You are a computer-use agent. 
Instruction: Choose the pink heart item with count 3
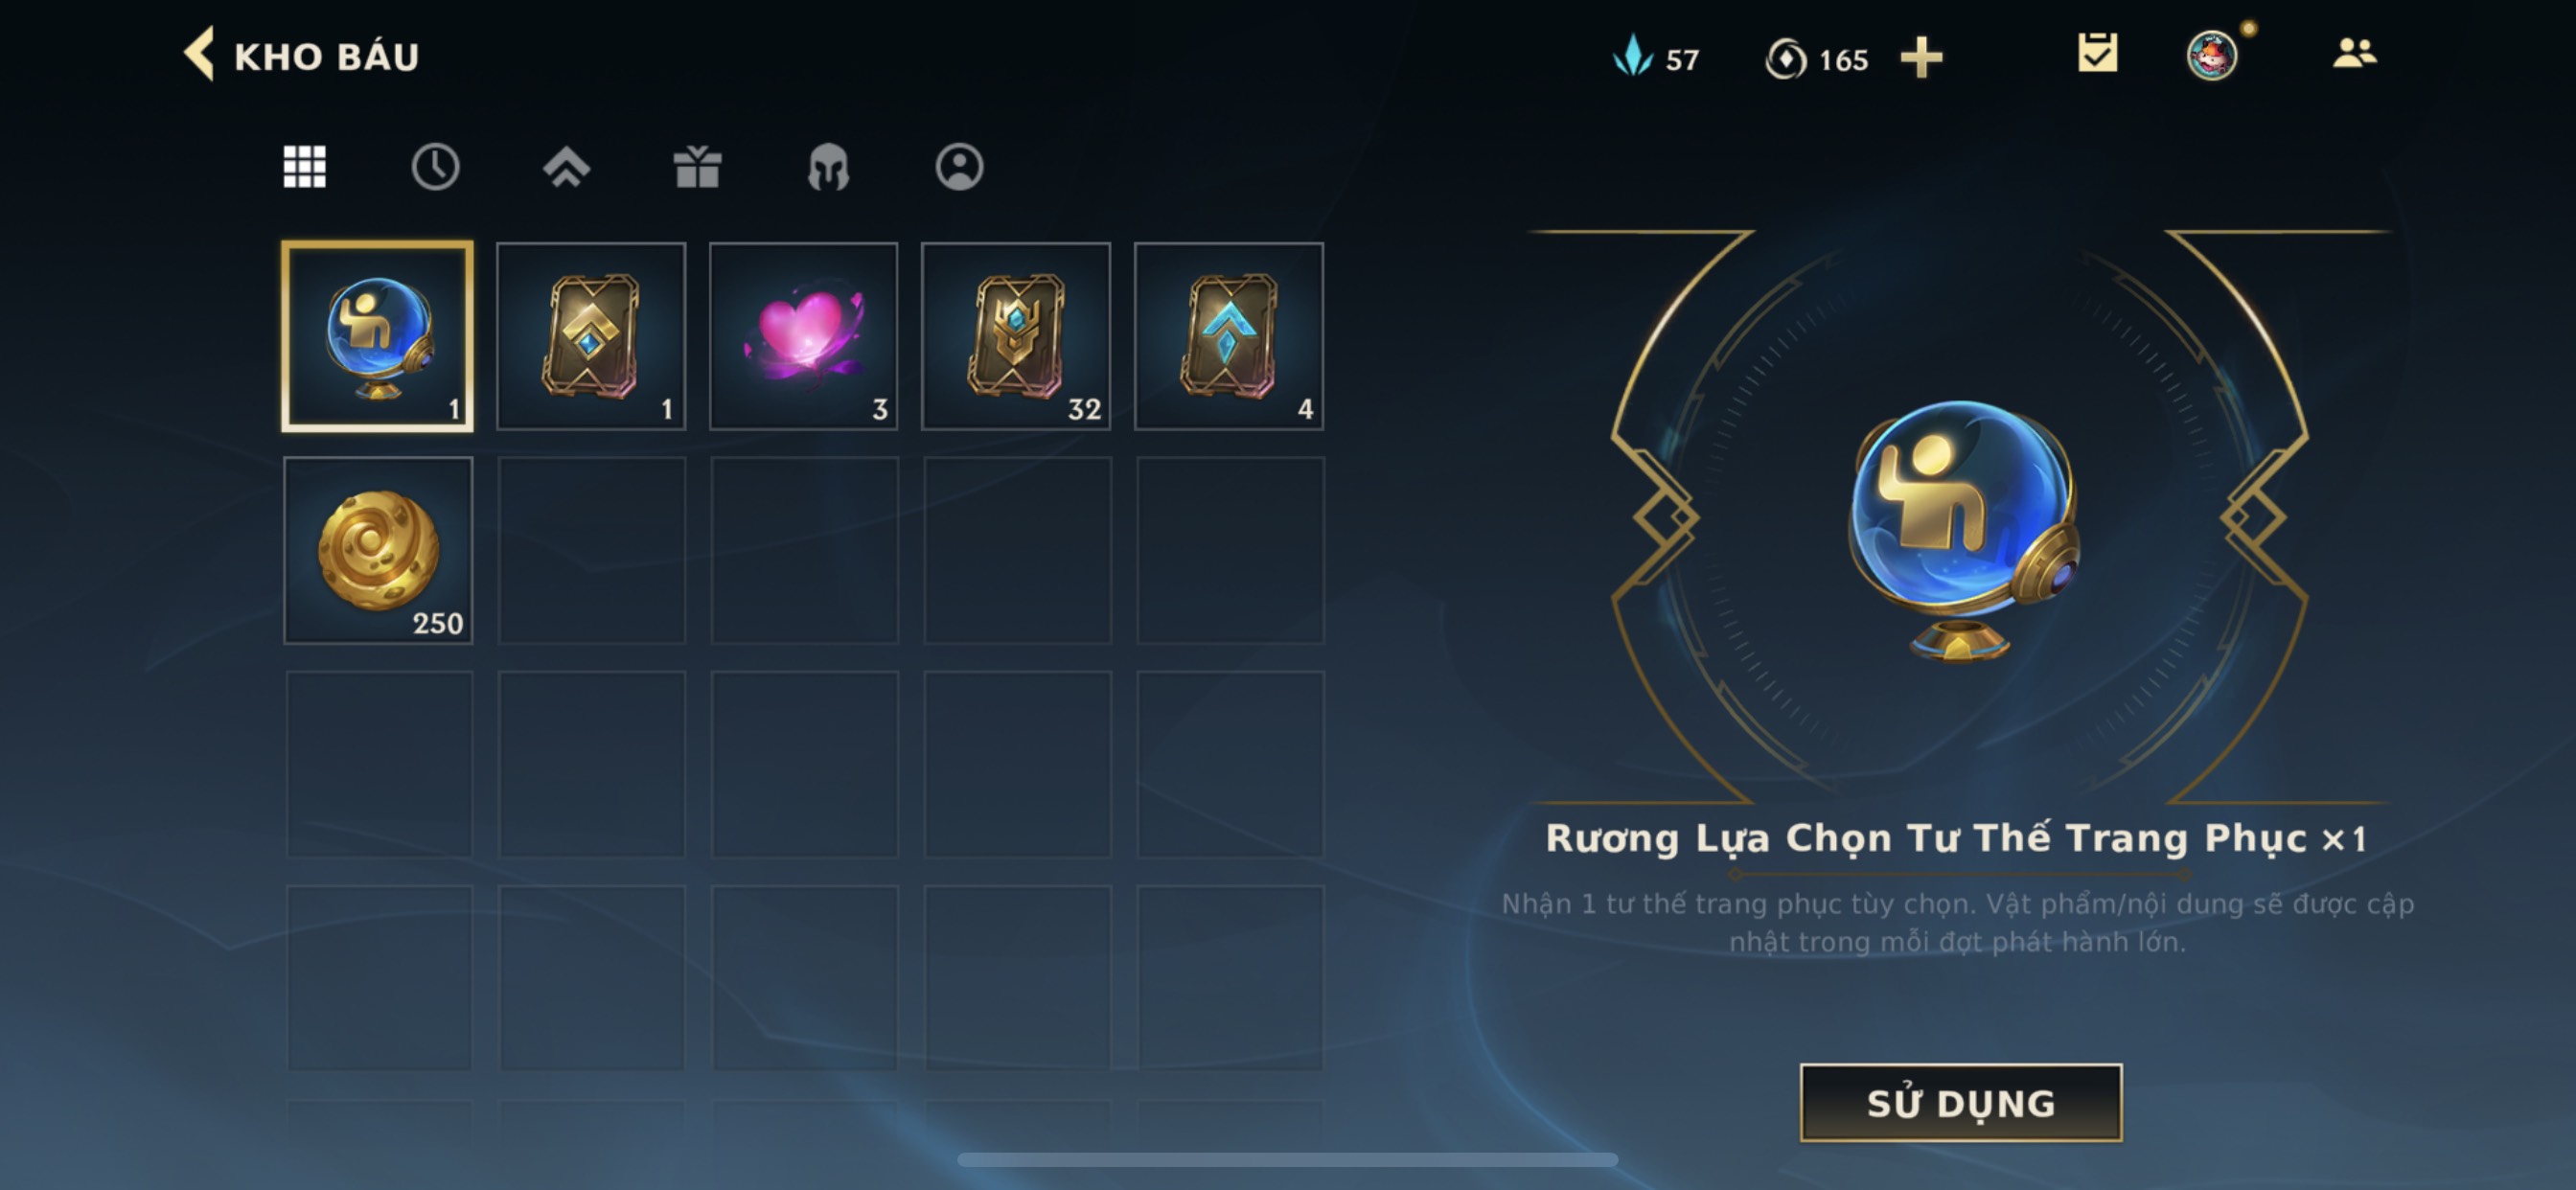coord(804,337)
